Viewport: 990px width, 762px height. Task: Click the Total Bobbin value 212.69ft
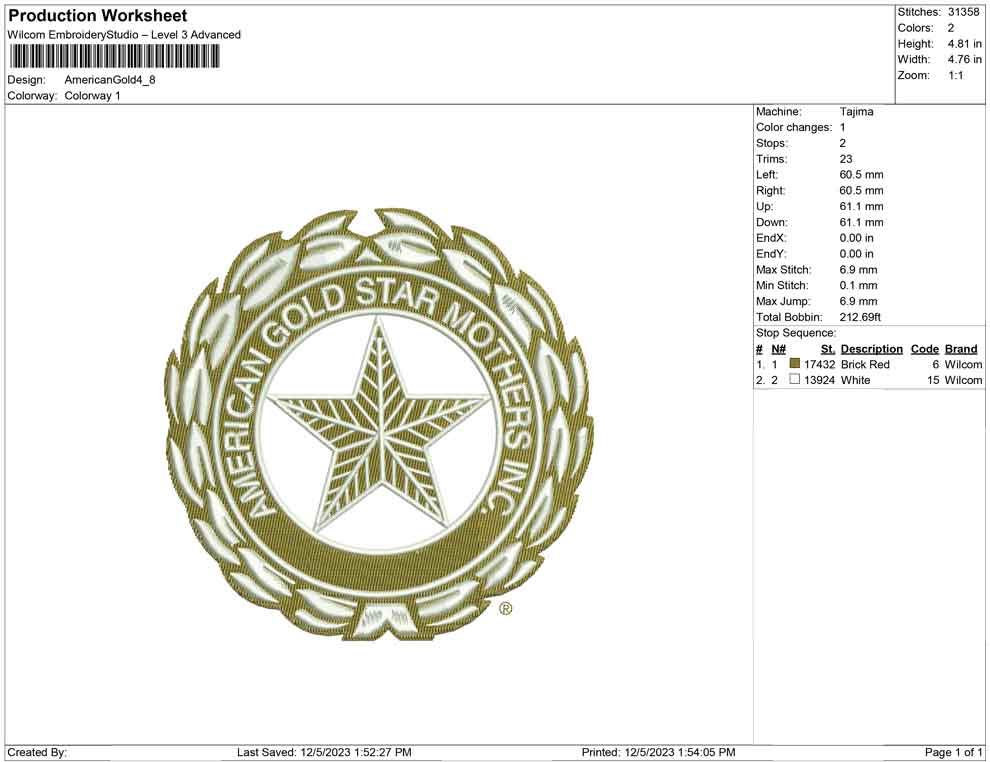tap(860, 317)
